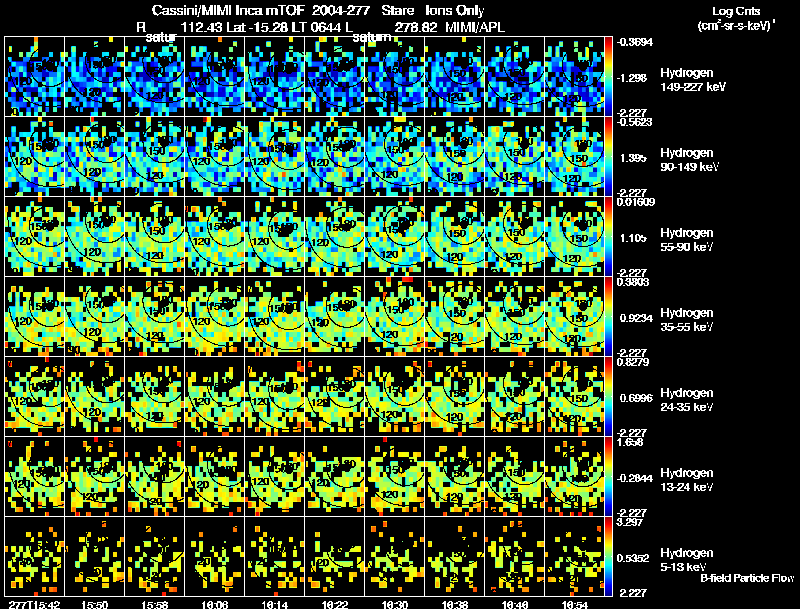Click the '0.6996' color scale value

(636, 398)
